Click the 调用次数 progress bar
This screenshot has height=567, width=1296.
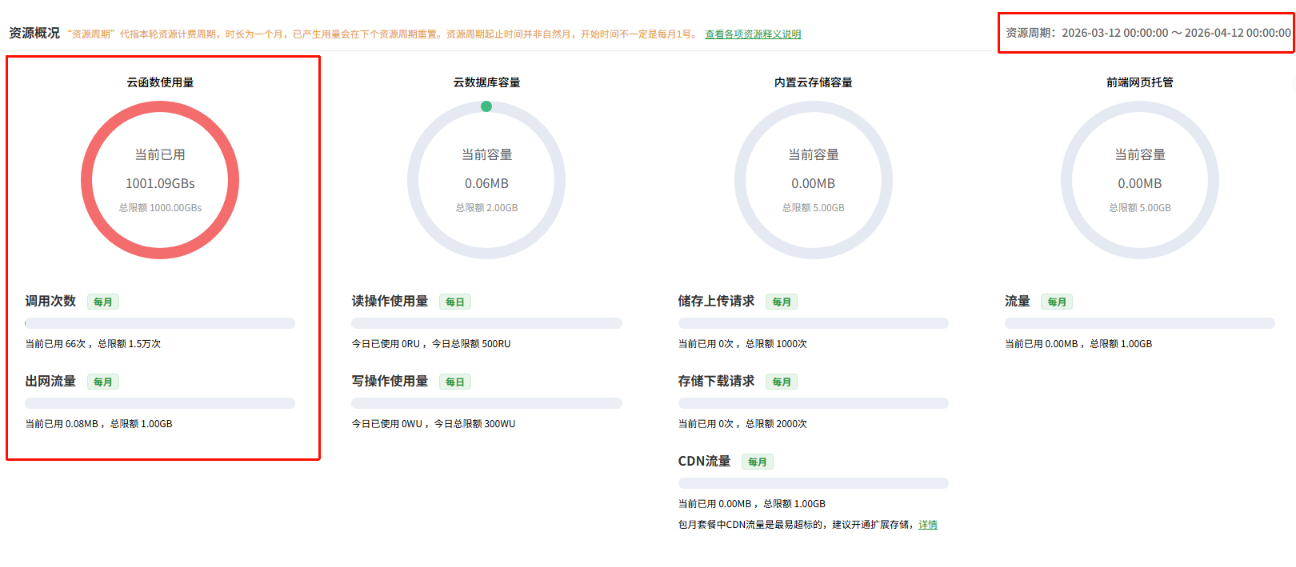point(160,323)
